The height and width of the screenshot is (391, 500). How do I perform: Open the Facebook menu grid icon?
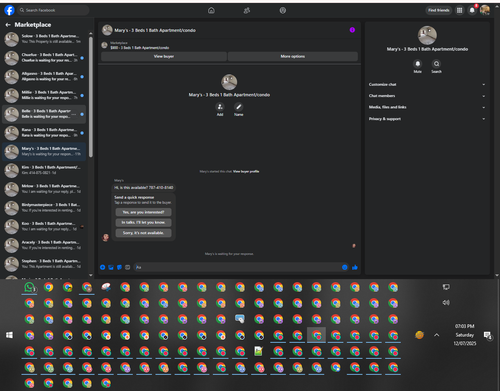460,10
